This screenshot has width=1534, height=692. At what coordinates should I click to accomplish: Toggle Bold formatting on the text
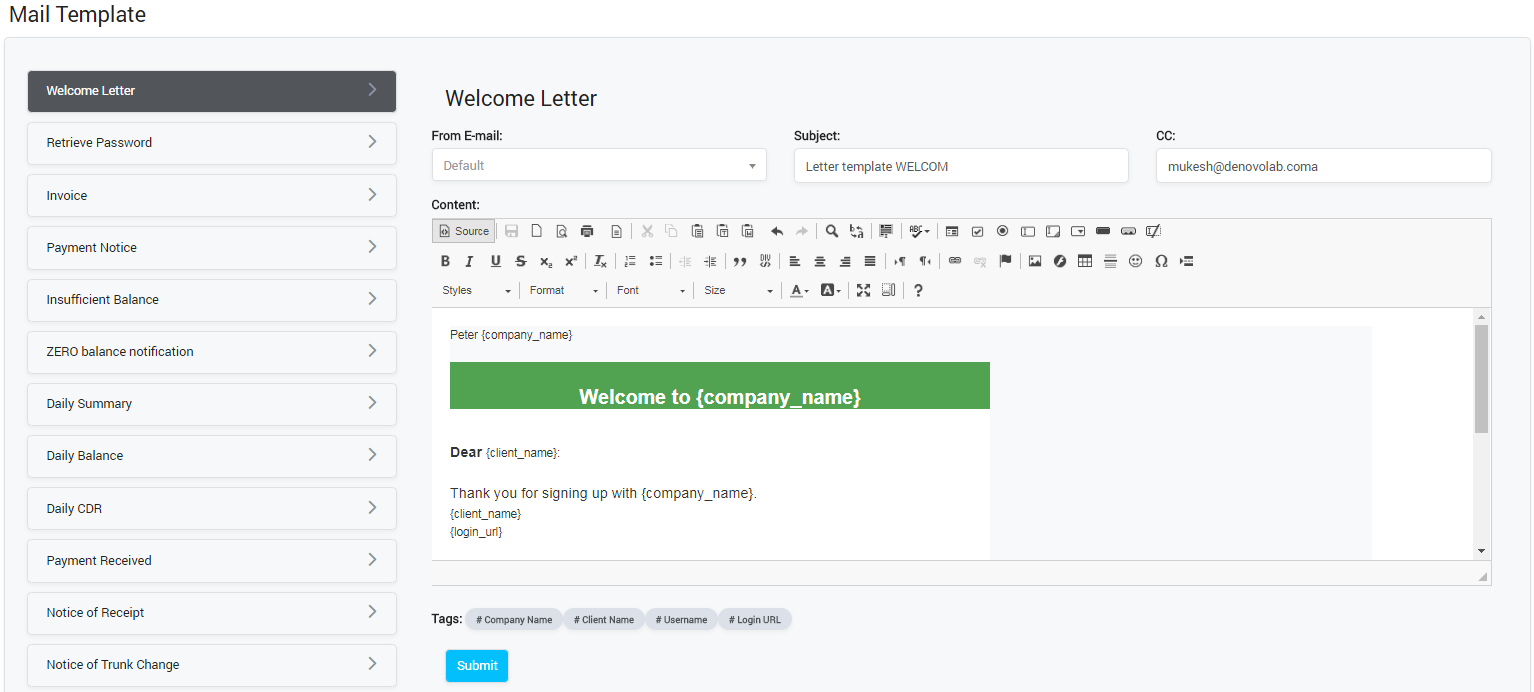pyautogui.click(x=445, y=261)
